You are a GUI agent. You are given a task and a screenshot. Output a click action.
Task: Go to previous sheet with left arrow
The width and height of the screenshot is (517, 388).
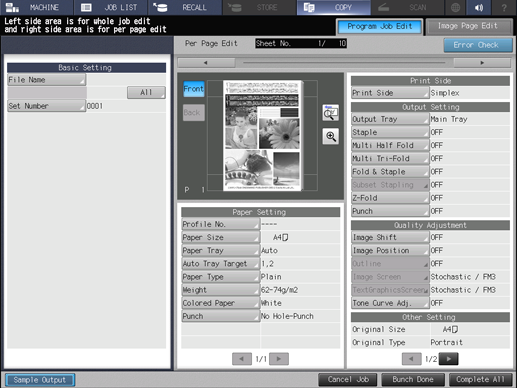206,63
